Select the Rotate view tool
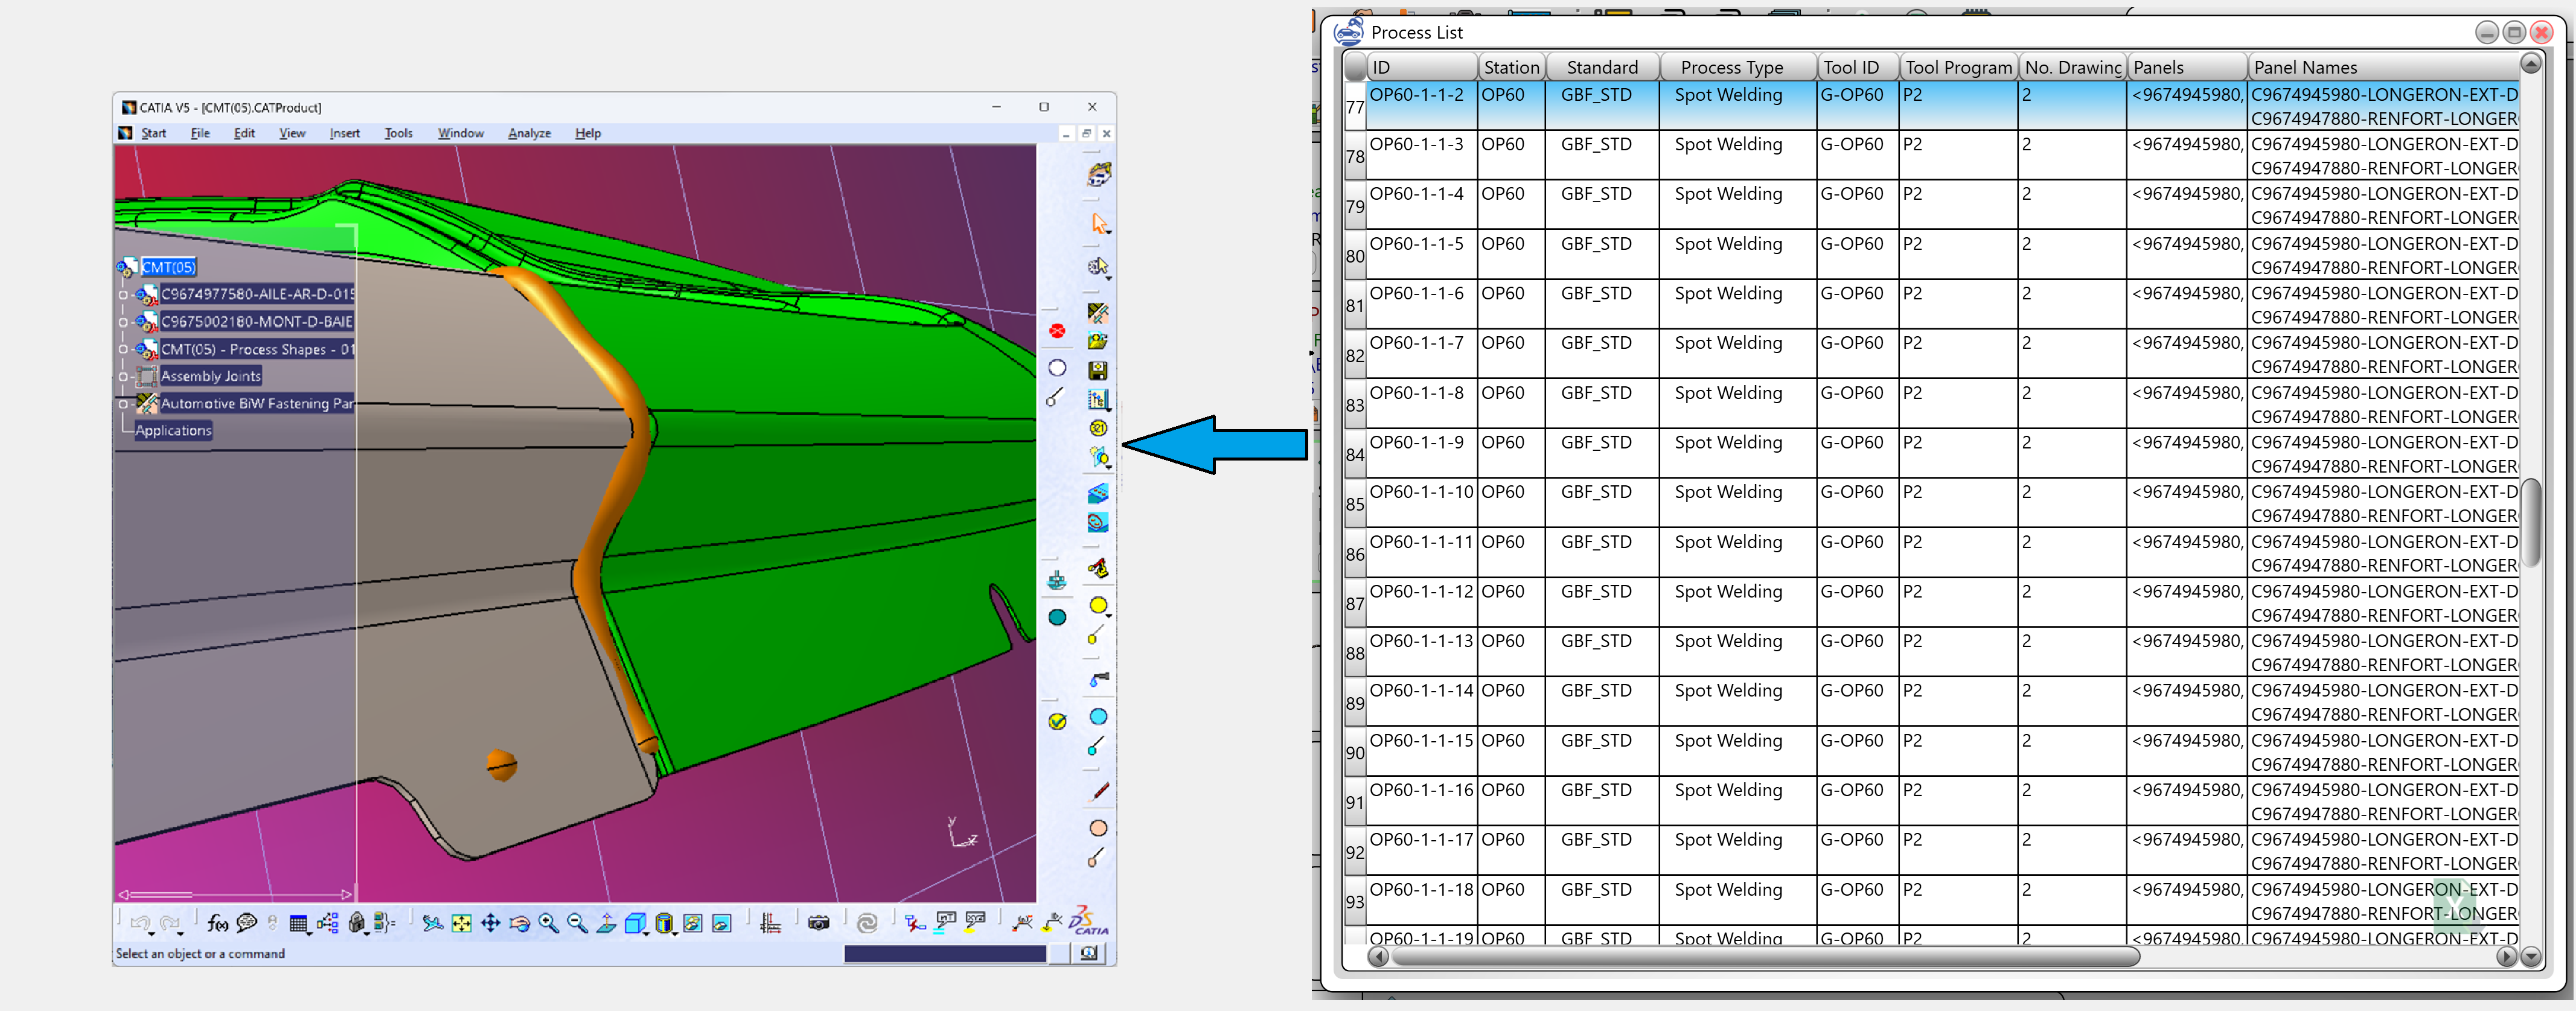Viewport: 2576px width, 1011px height. pos(519,923)
